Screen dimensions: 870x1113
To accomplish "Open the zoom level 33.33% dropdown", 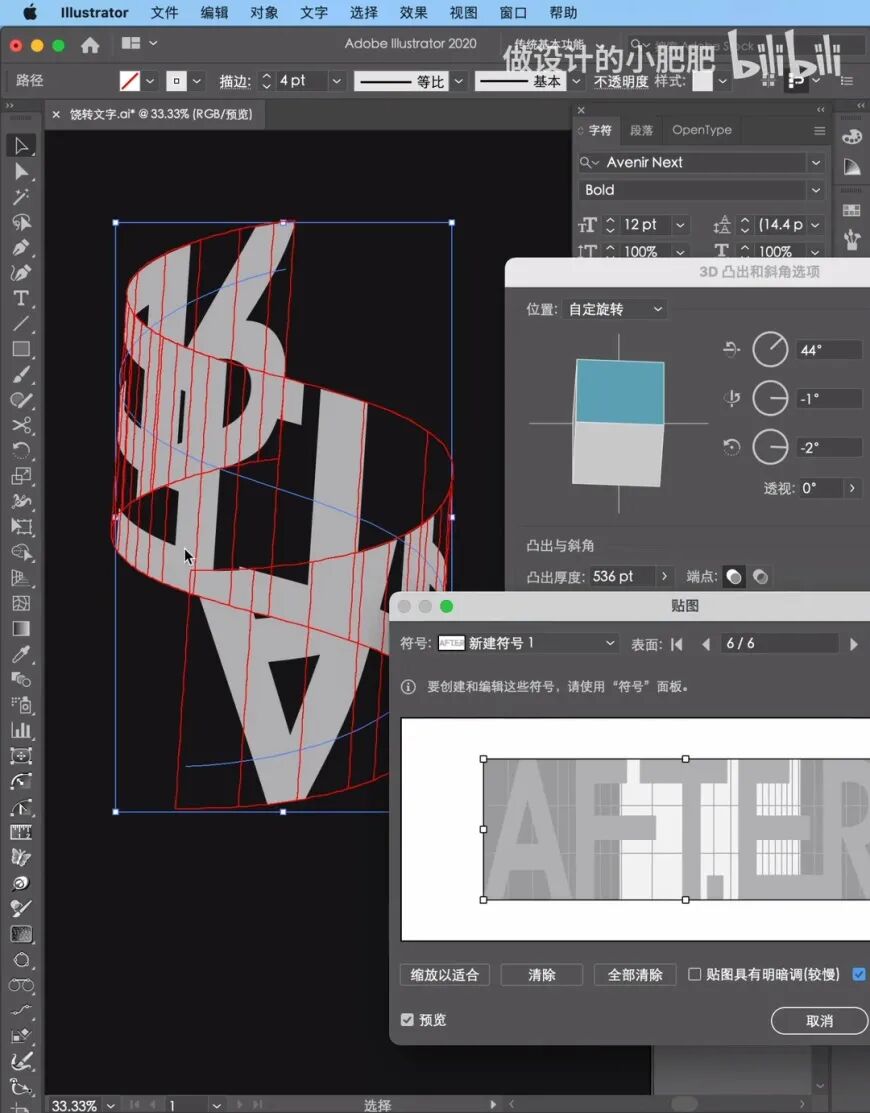I will [111, 1105].
